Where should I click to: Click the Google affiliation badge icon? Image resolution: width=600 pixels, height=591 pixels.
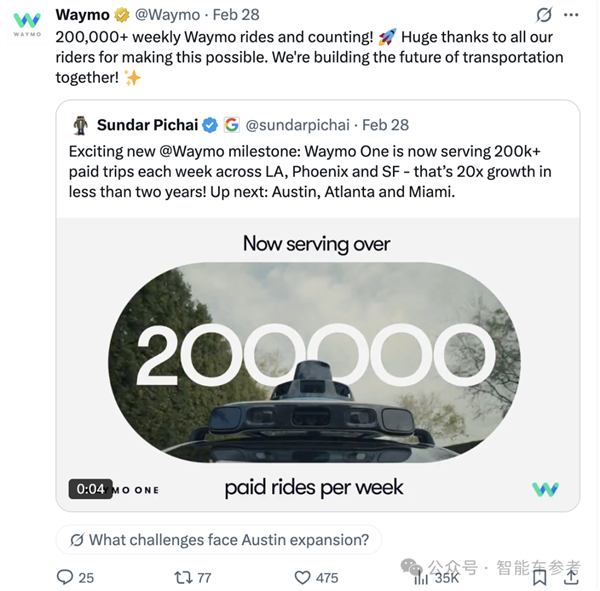(x=232, y=125)
